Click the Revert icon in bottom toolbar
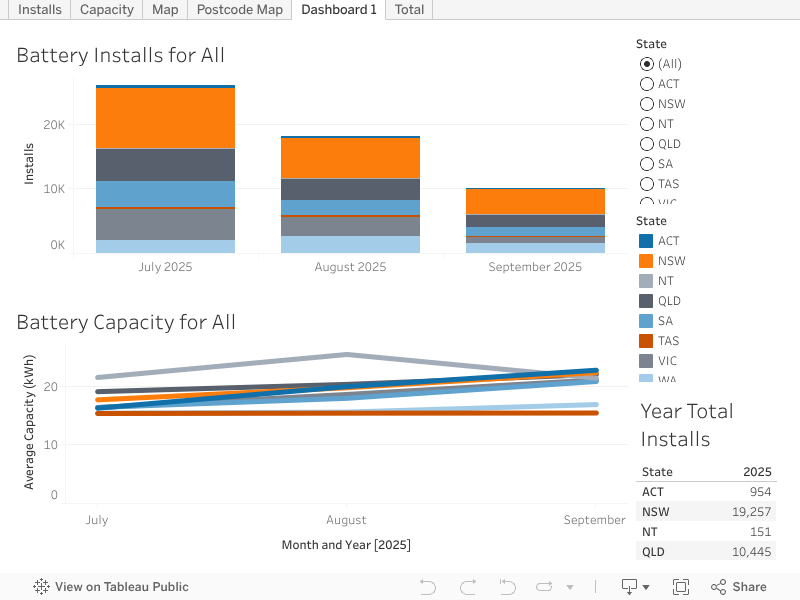 click(507, 587)
